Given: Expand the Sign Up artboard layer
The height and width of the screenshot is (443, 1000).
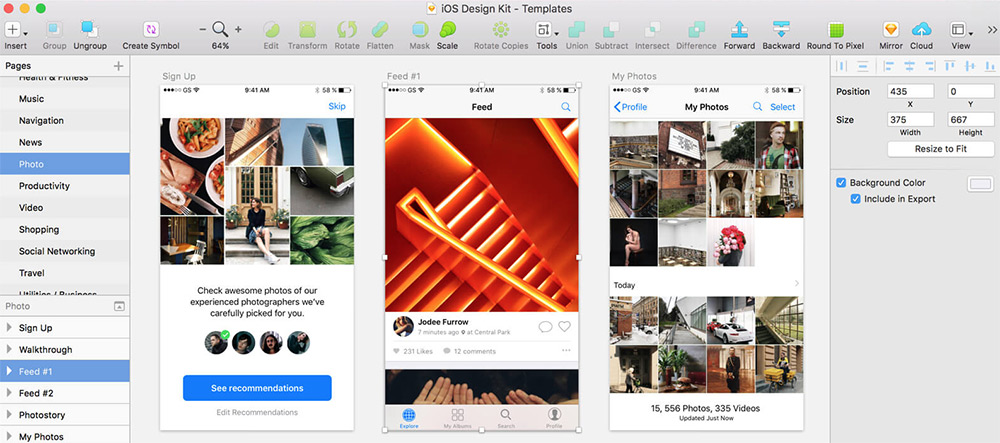Looking at the screenshot, I should [x=9, y=328].
